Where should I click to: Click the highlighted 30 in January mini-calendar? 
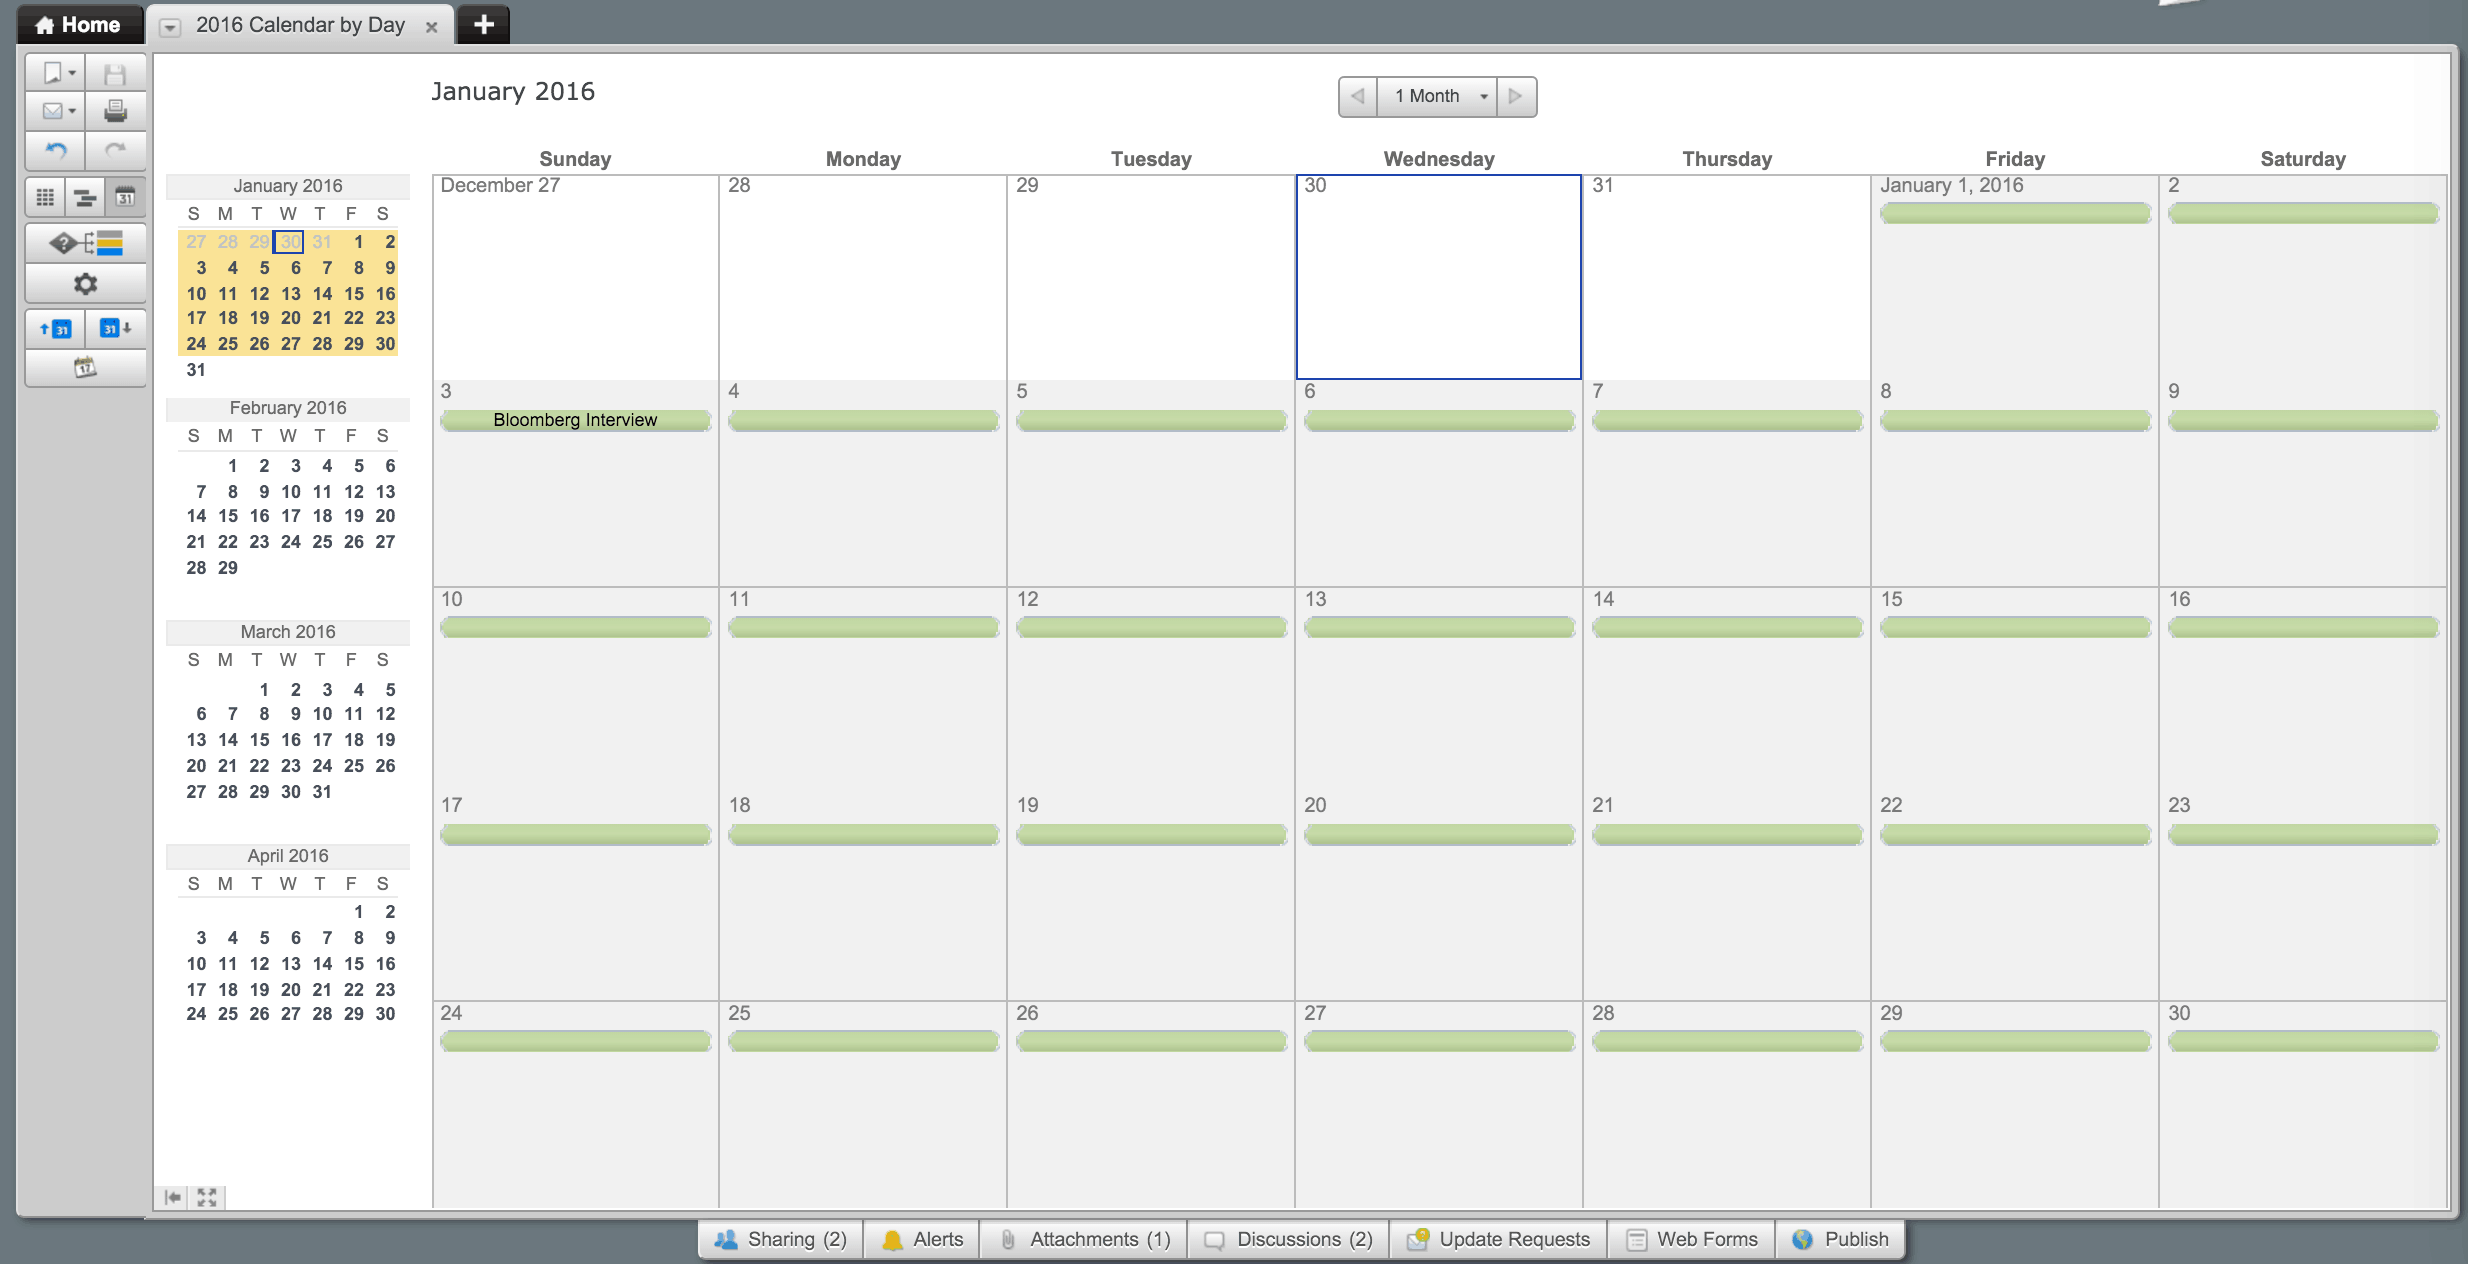[x=290, y=242]
